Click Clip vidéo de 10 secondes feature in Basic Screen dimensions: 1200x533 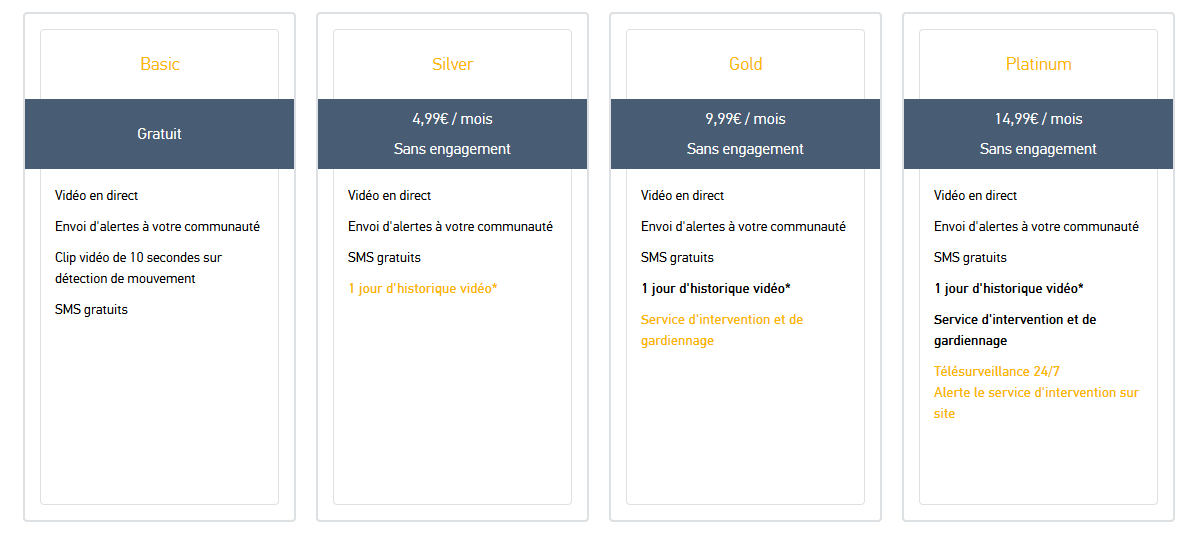pos(138,268)
